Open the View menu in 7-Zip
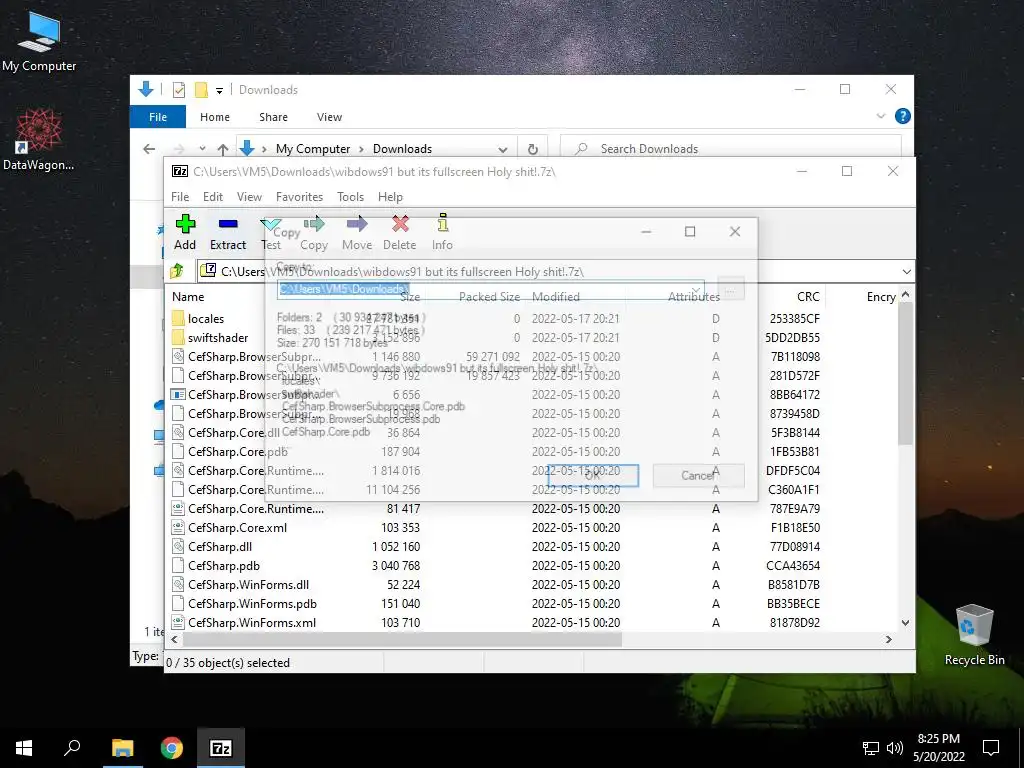This screenshot has width=1024, height=768. [249, 197]
